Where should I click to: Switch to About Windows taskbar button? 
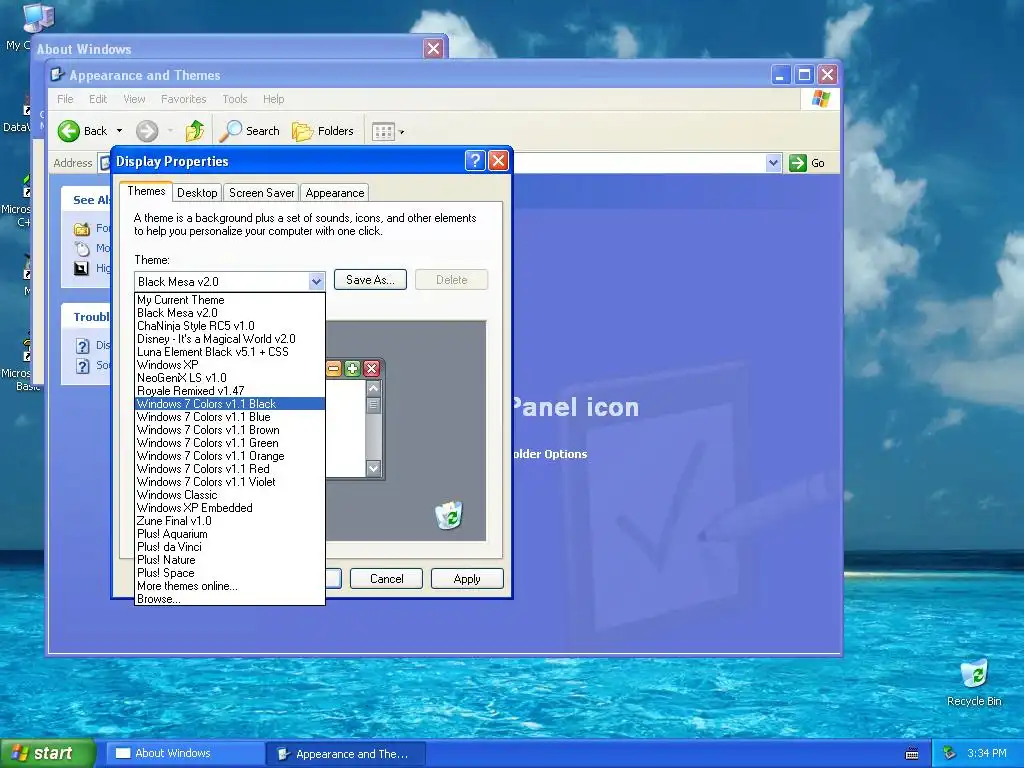pyautogui.click(x=185, y=754)
